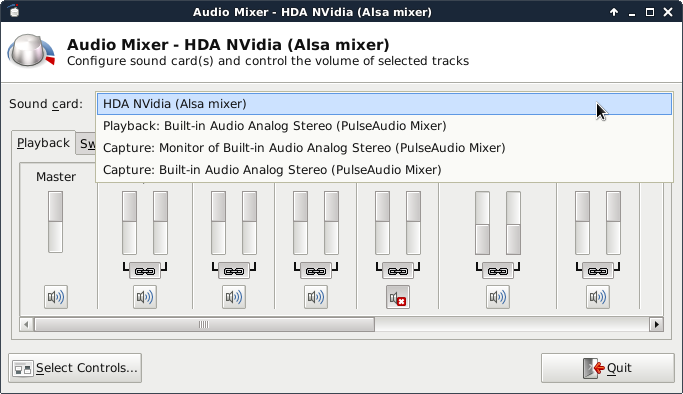Maximize the Audio Mixer window
This screenshot has height=394, width=683.
(x=649, y=12)
